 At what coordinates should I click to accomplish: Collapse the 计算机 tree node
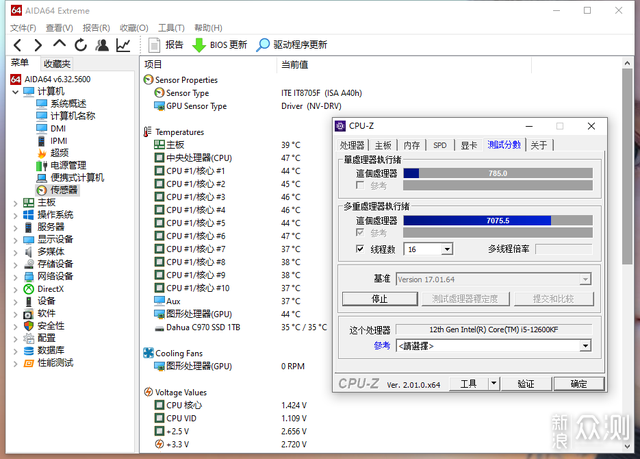click(16, 92)
